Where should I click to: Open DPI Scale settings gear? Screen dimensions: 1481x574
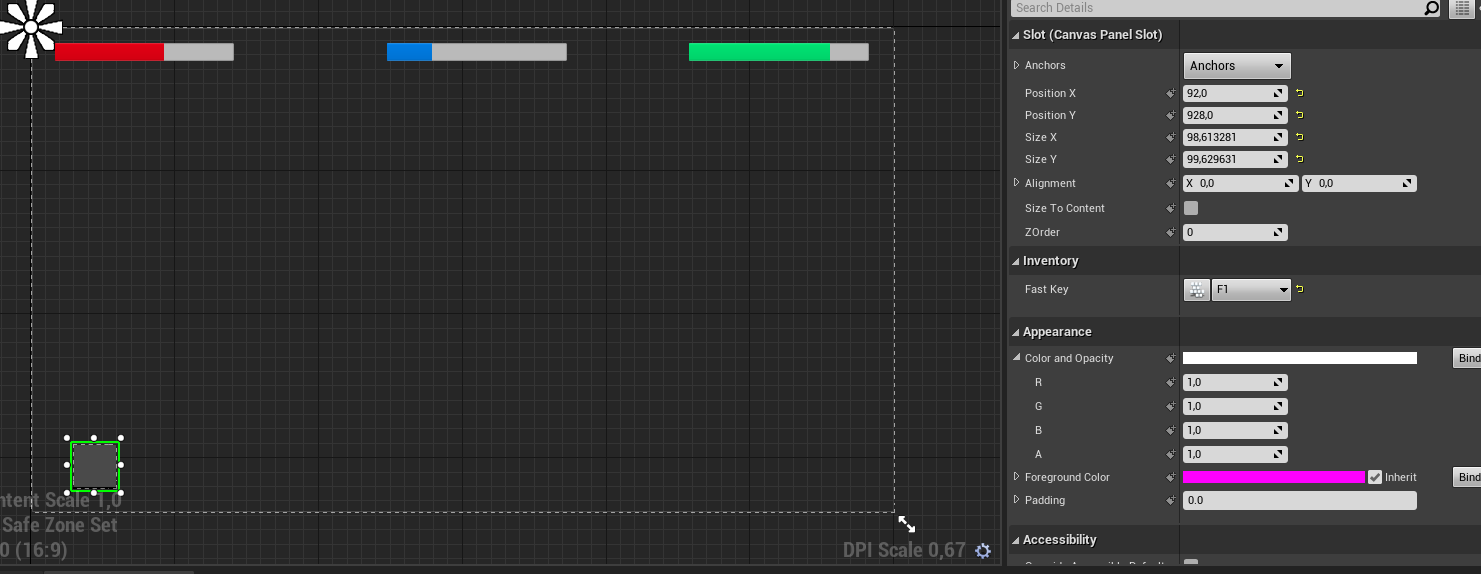pyautogui.click(x=983, y=551)
